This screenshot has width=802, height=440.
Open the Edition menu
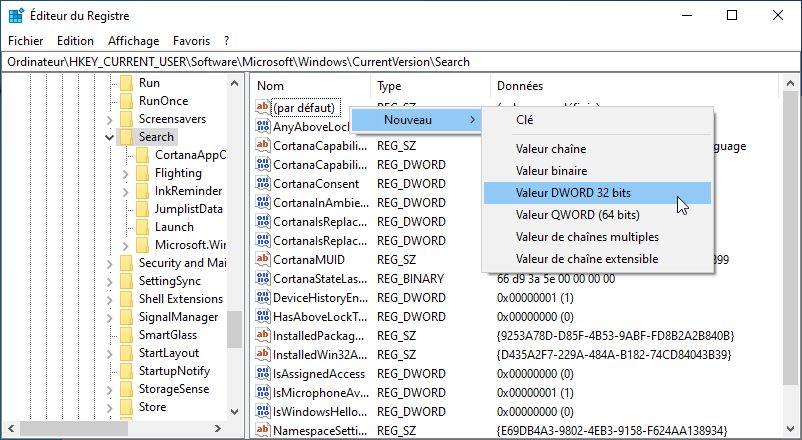point(75,41)
